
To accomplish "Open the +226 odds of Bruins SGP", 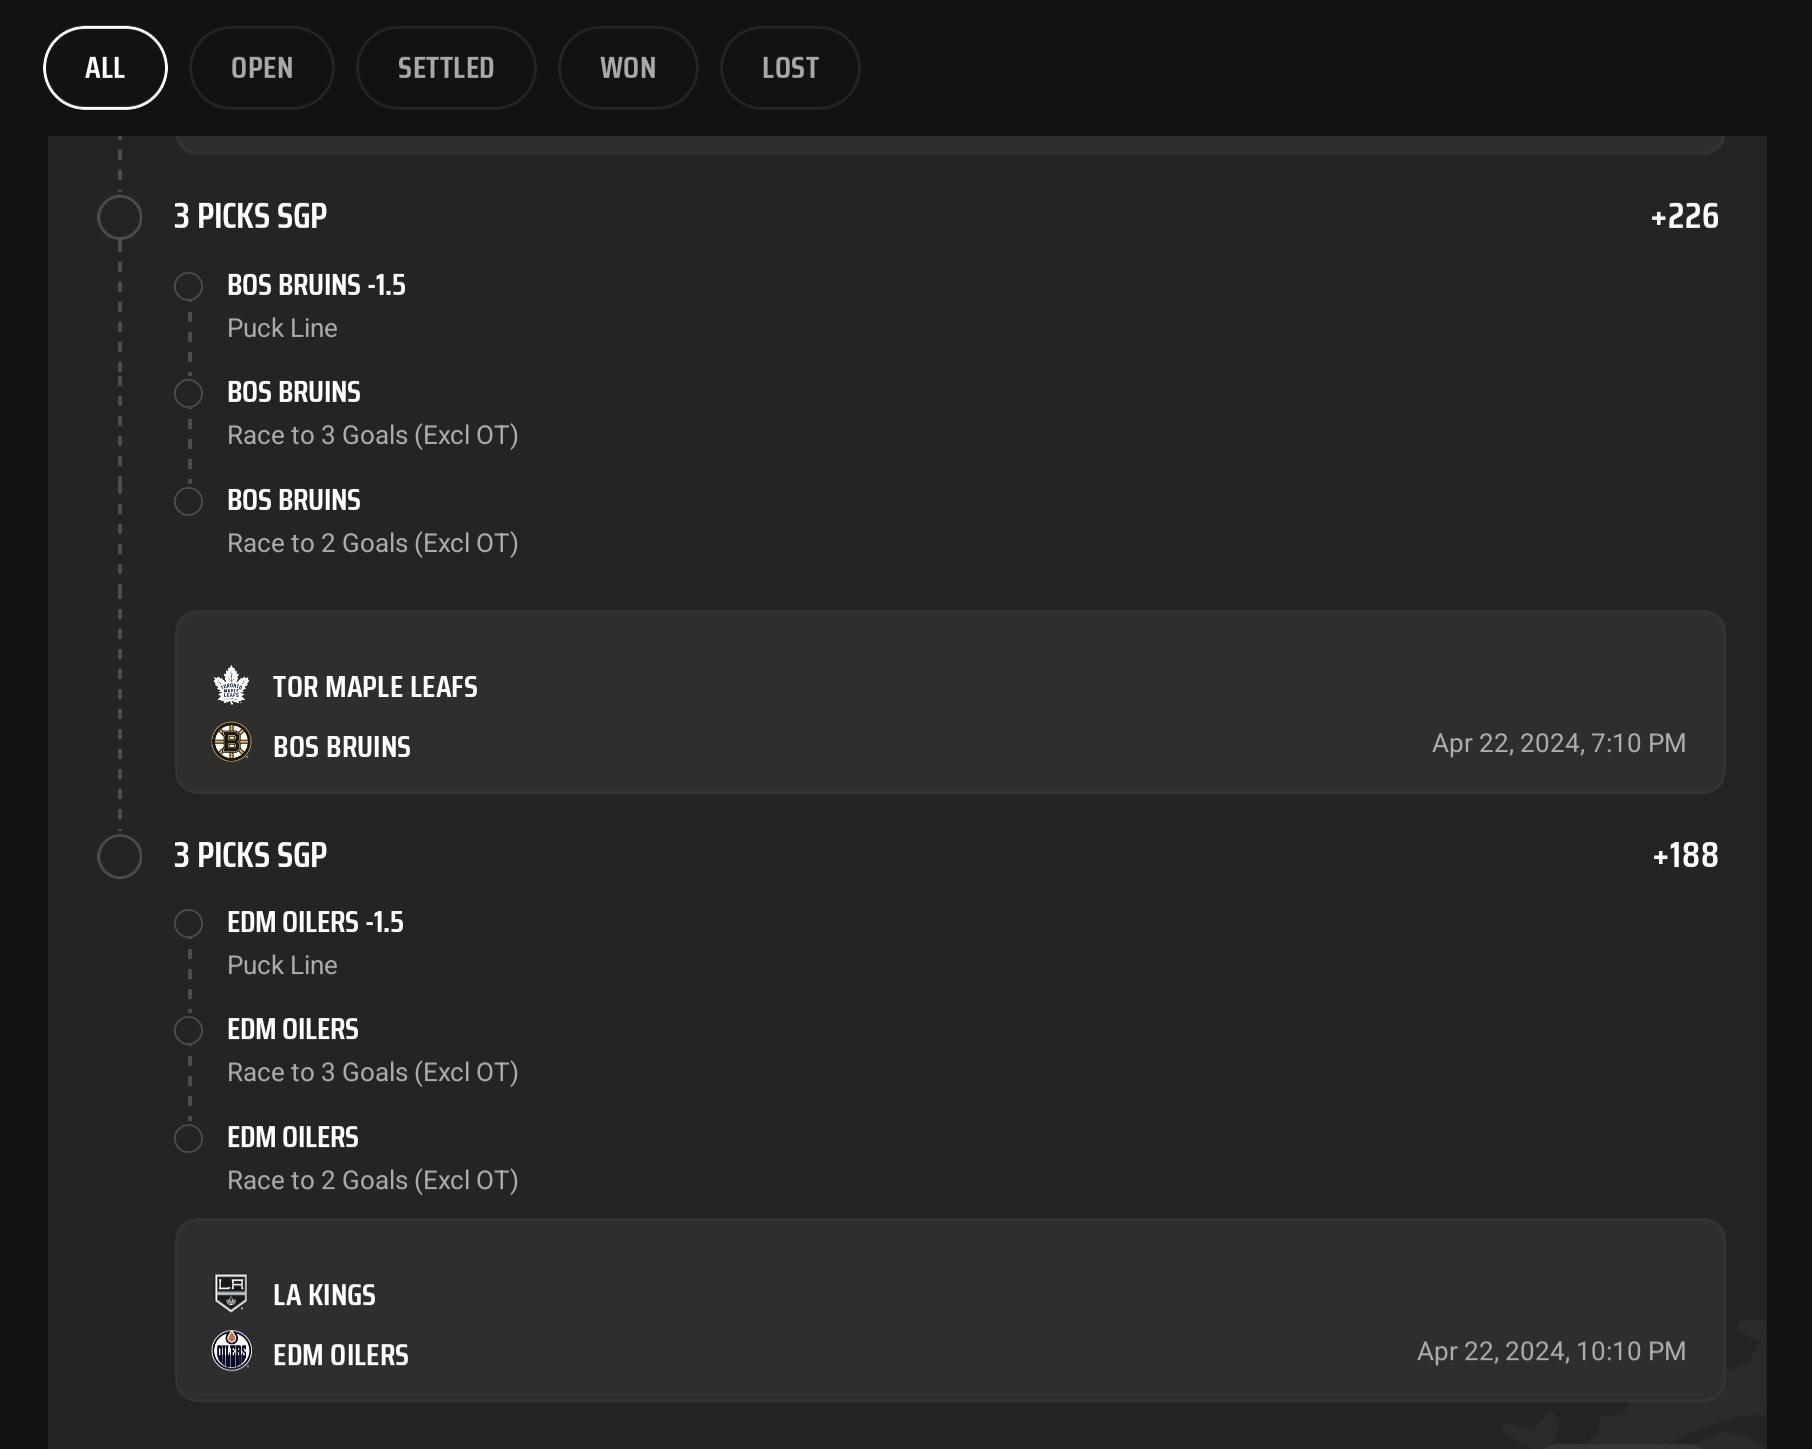I will 1684,216.
